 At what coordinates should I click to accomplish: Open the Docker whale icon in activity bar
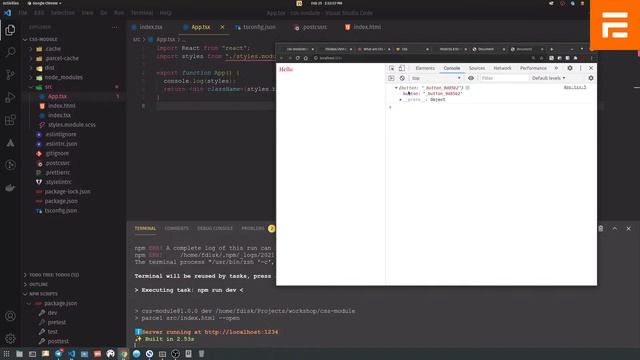tap(10, 188)
